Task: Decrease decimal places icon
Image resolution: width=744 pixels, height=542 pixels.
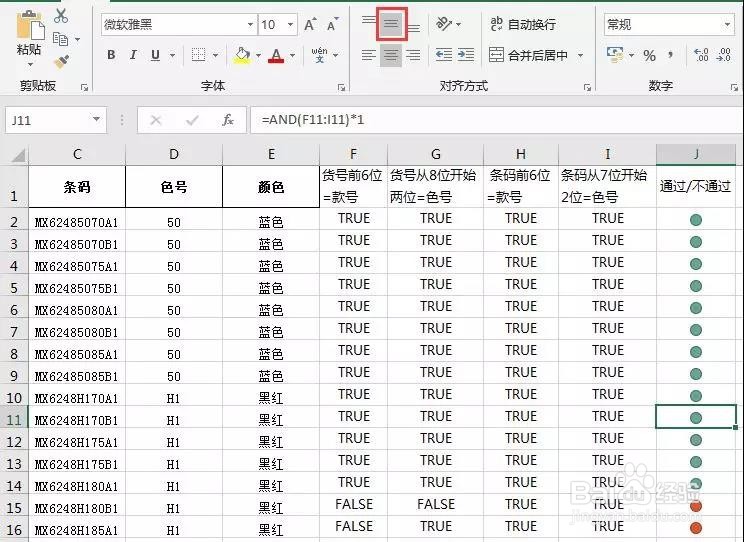Action: point(724,55)
